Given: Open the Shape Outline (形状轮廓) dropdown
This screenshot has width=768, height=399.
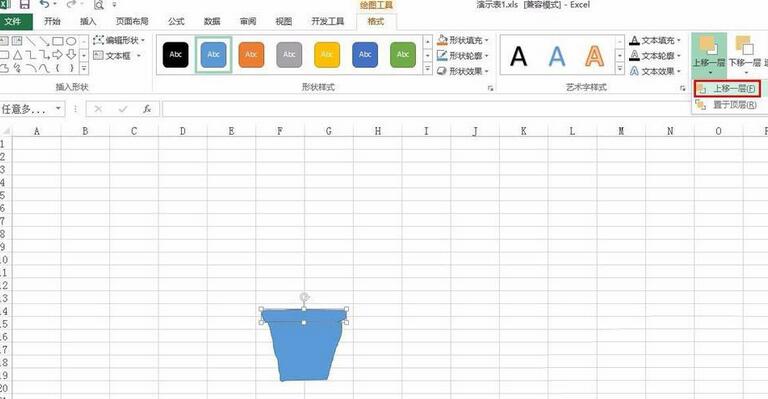Looking at the screenshot, I should (463, 56).
